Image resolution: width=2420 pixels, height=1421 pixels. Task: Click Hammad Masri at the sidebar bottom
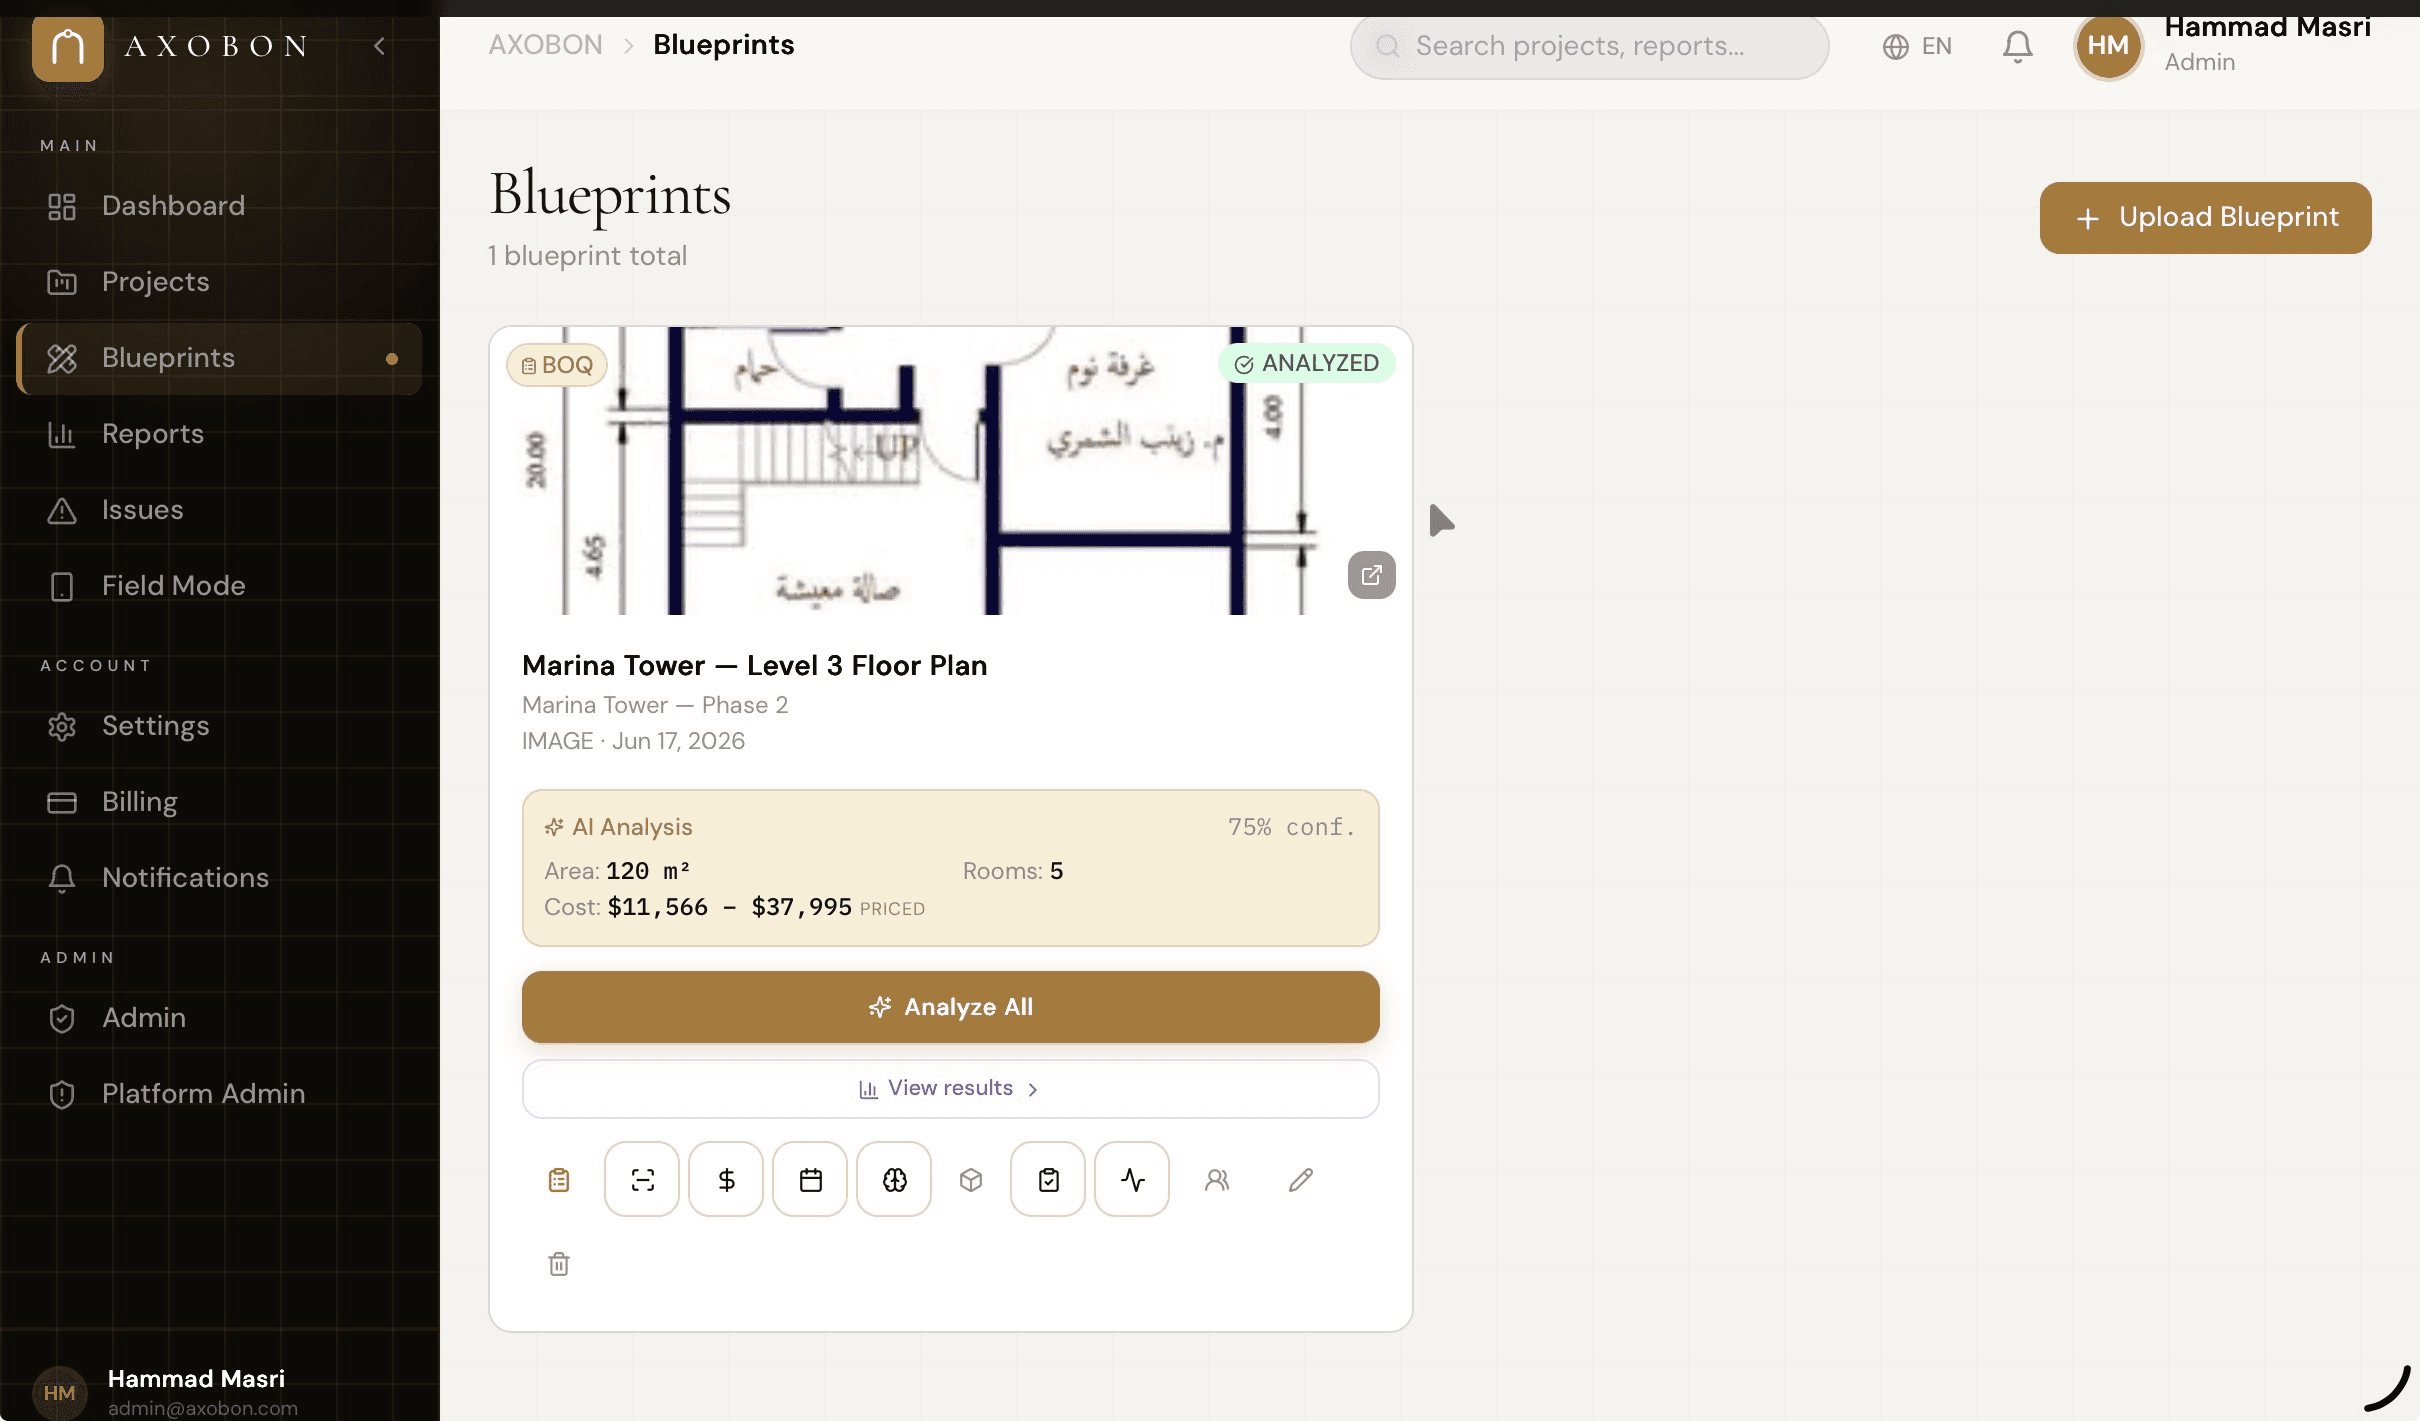point(196,1379)
